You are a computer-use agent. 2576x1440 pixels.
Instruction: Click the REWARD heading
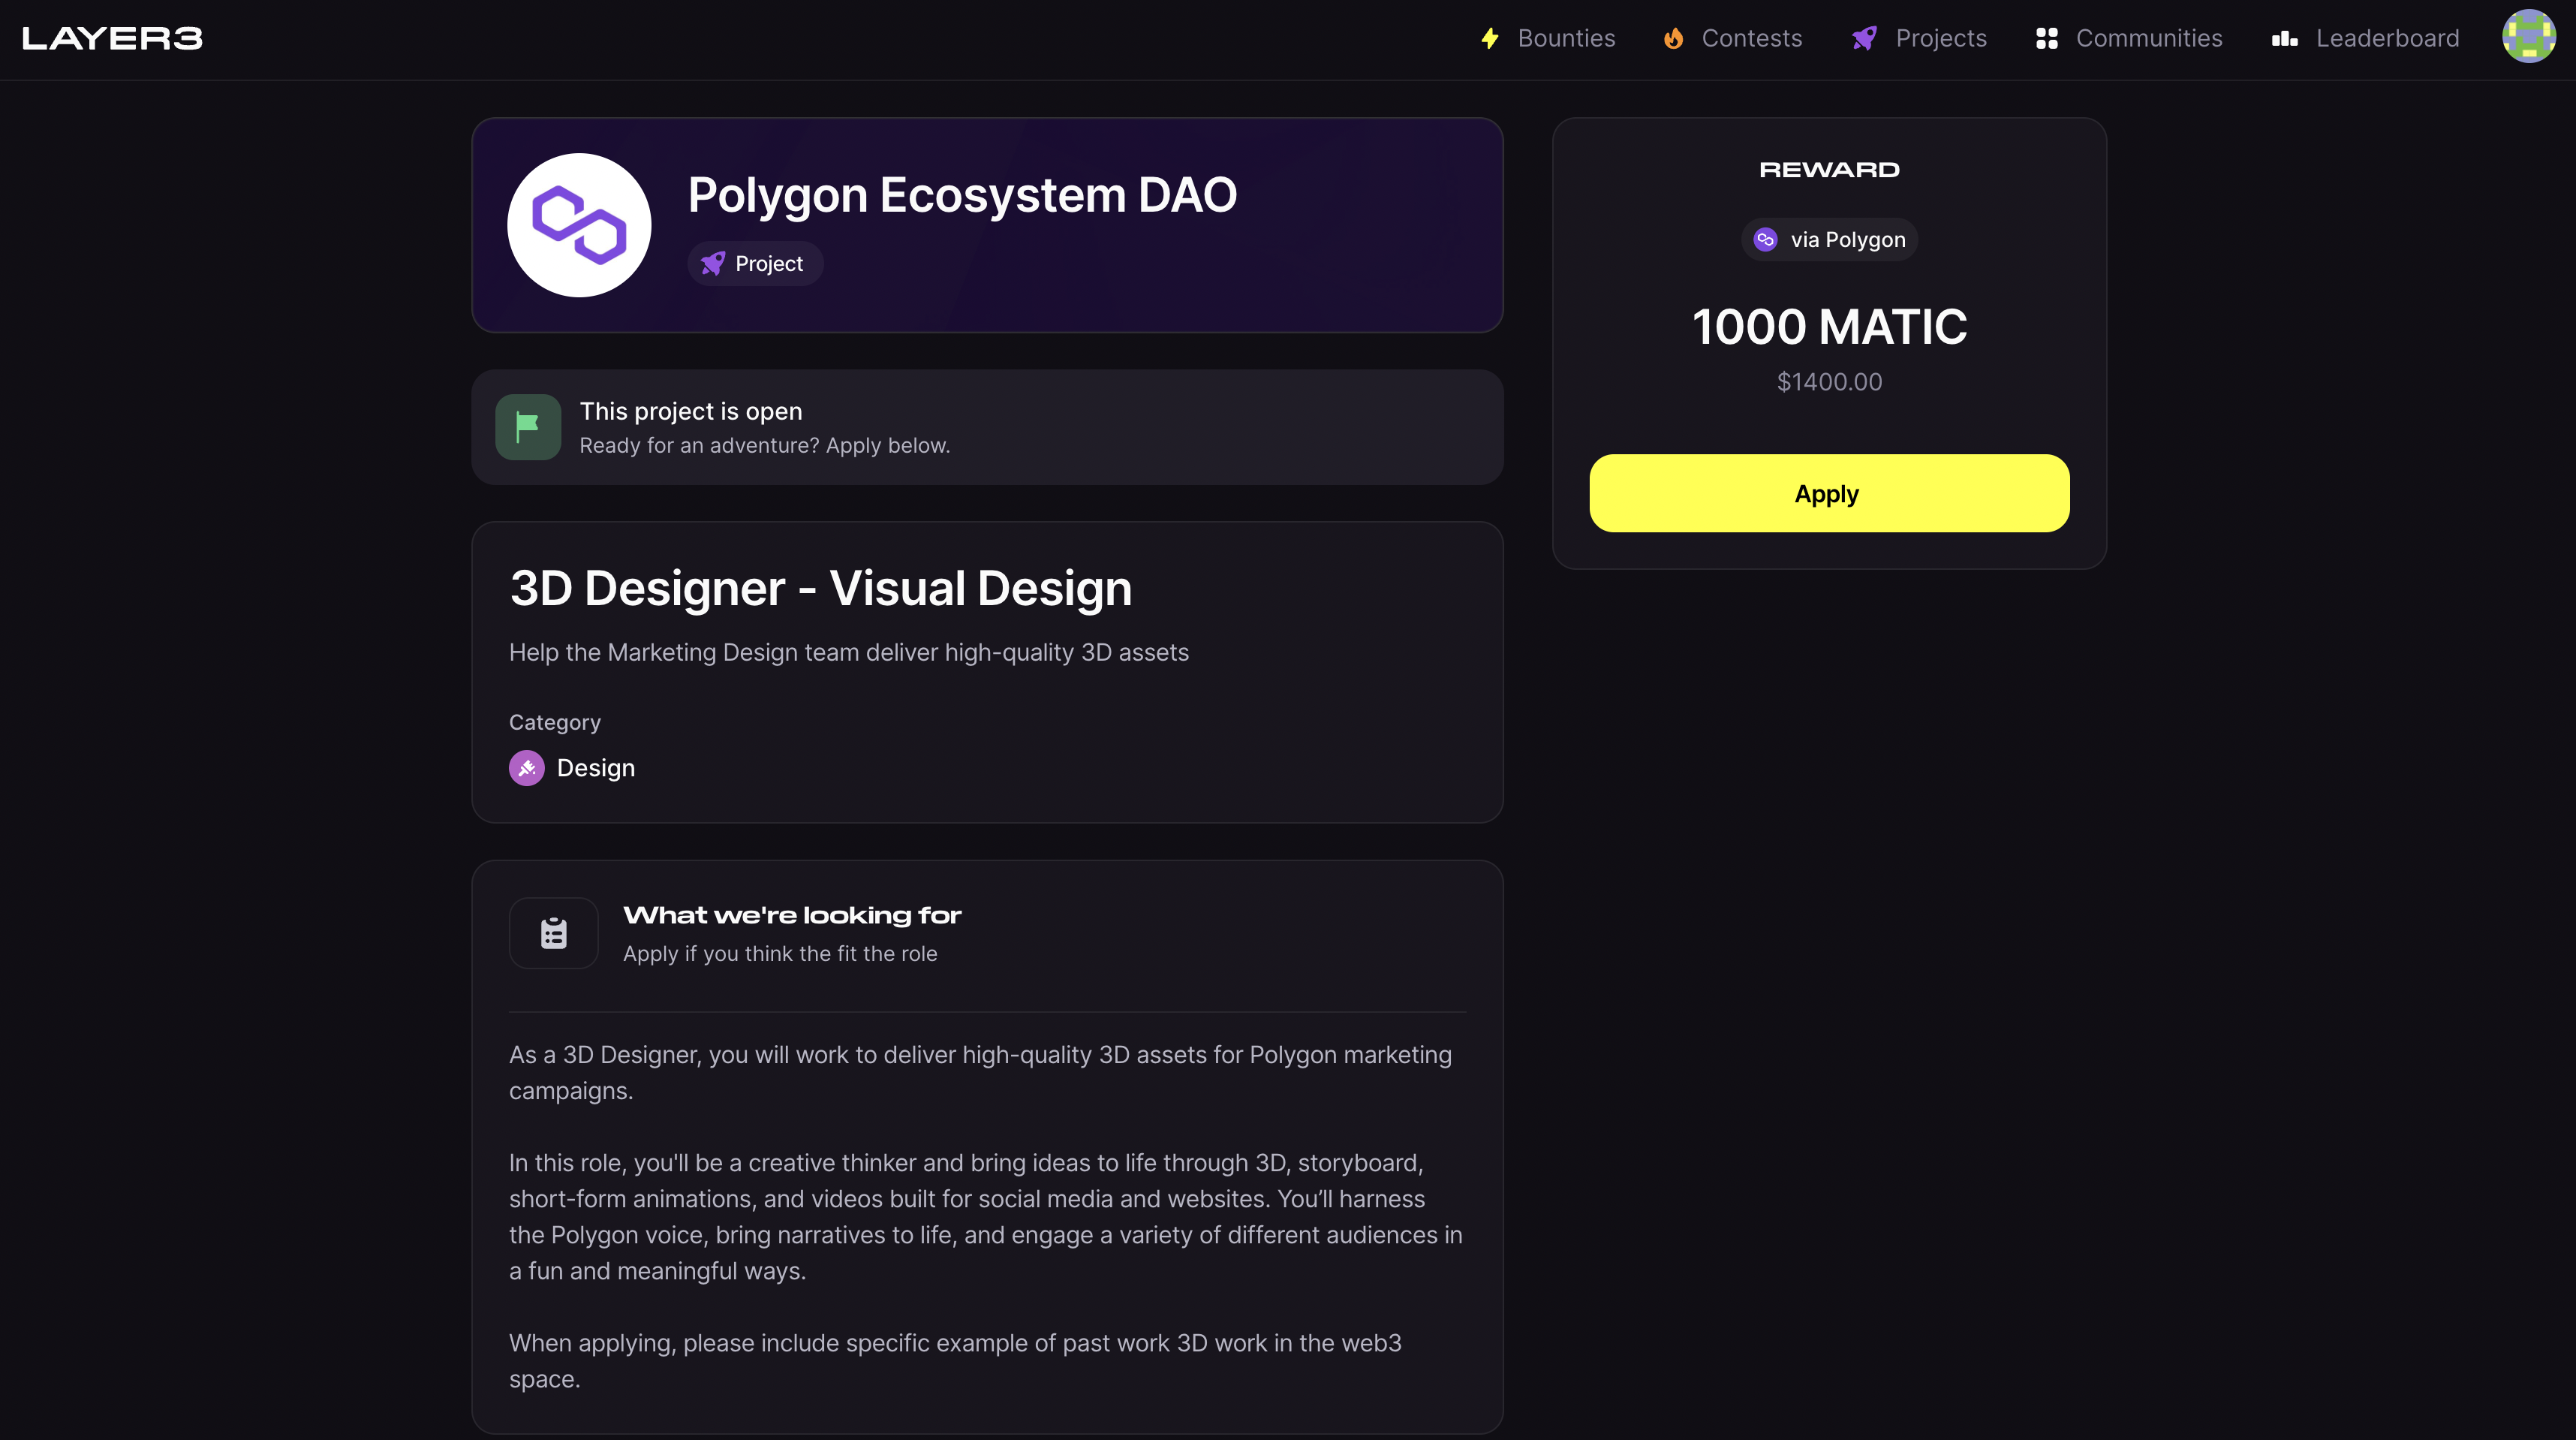pos(1829,170)
